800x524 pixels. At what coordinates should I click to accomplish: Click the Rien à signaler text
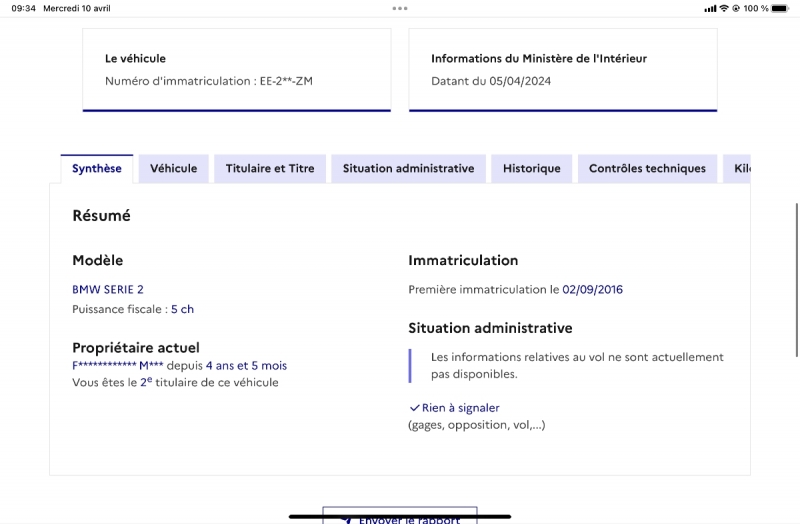(460, 408)
